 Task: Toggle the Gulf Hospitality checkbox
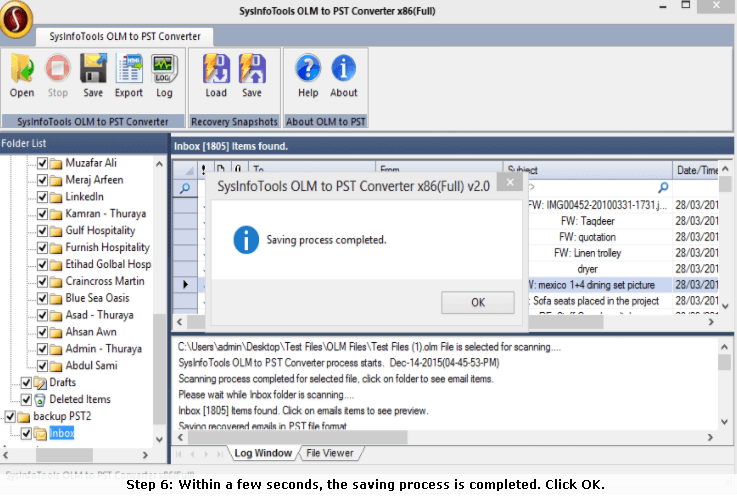pos(42,231)
